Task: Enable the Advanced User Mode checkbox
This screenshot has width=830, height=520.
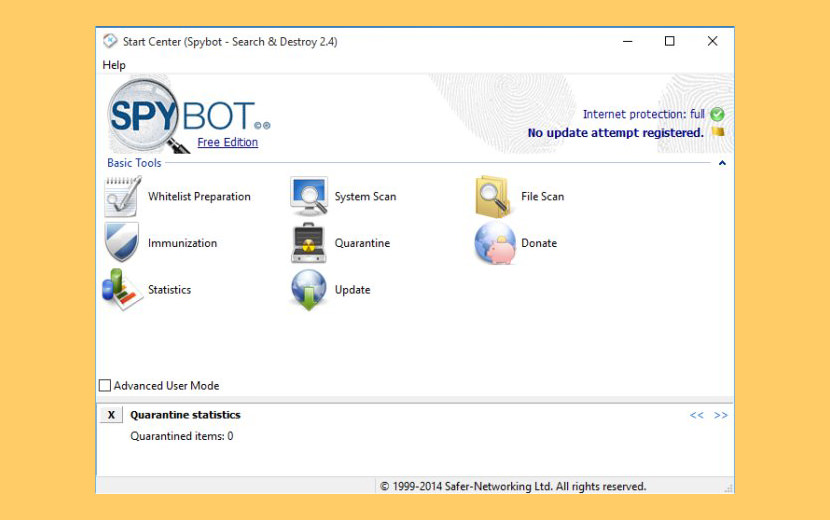Action: (105, 385)
